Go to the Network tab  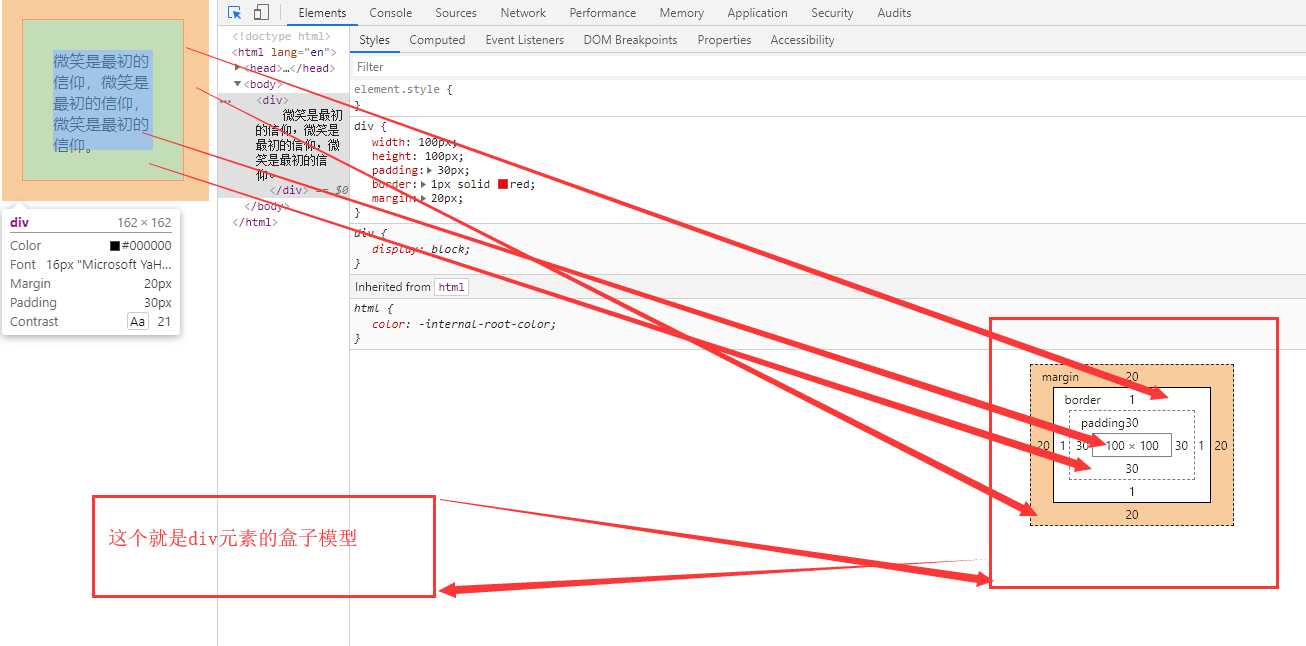[x=523, y=13]
